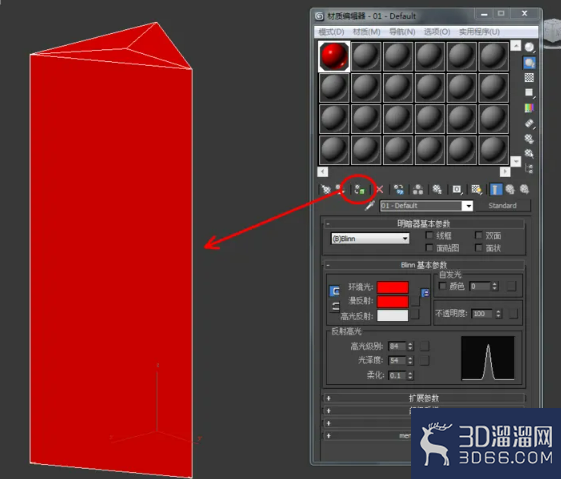This screenshot has width=561, height=479.
Task: Open the Material ID Channel flyout
Action: [457, 189]
